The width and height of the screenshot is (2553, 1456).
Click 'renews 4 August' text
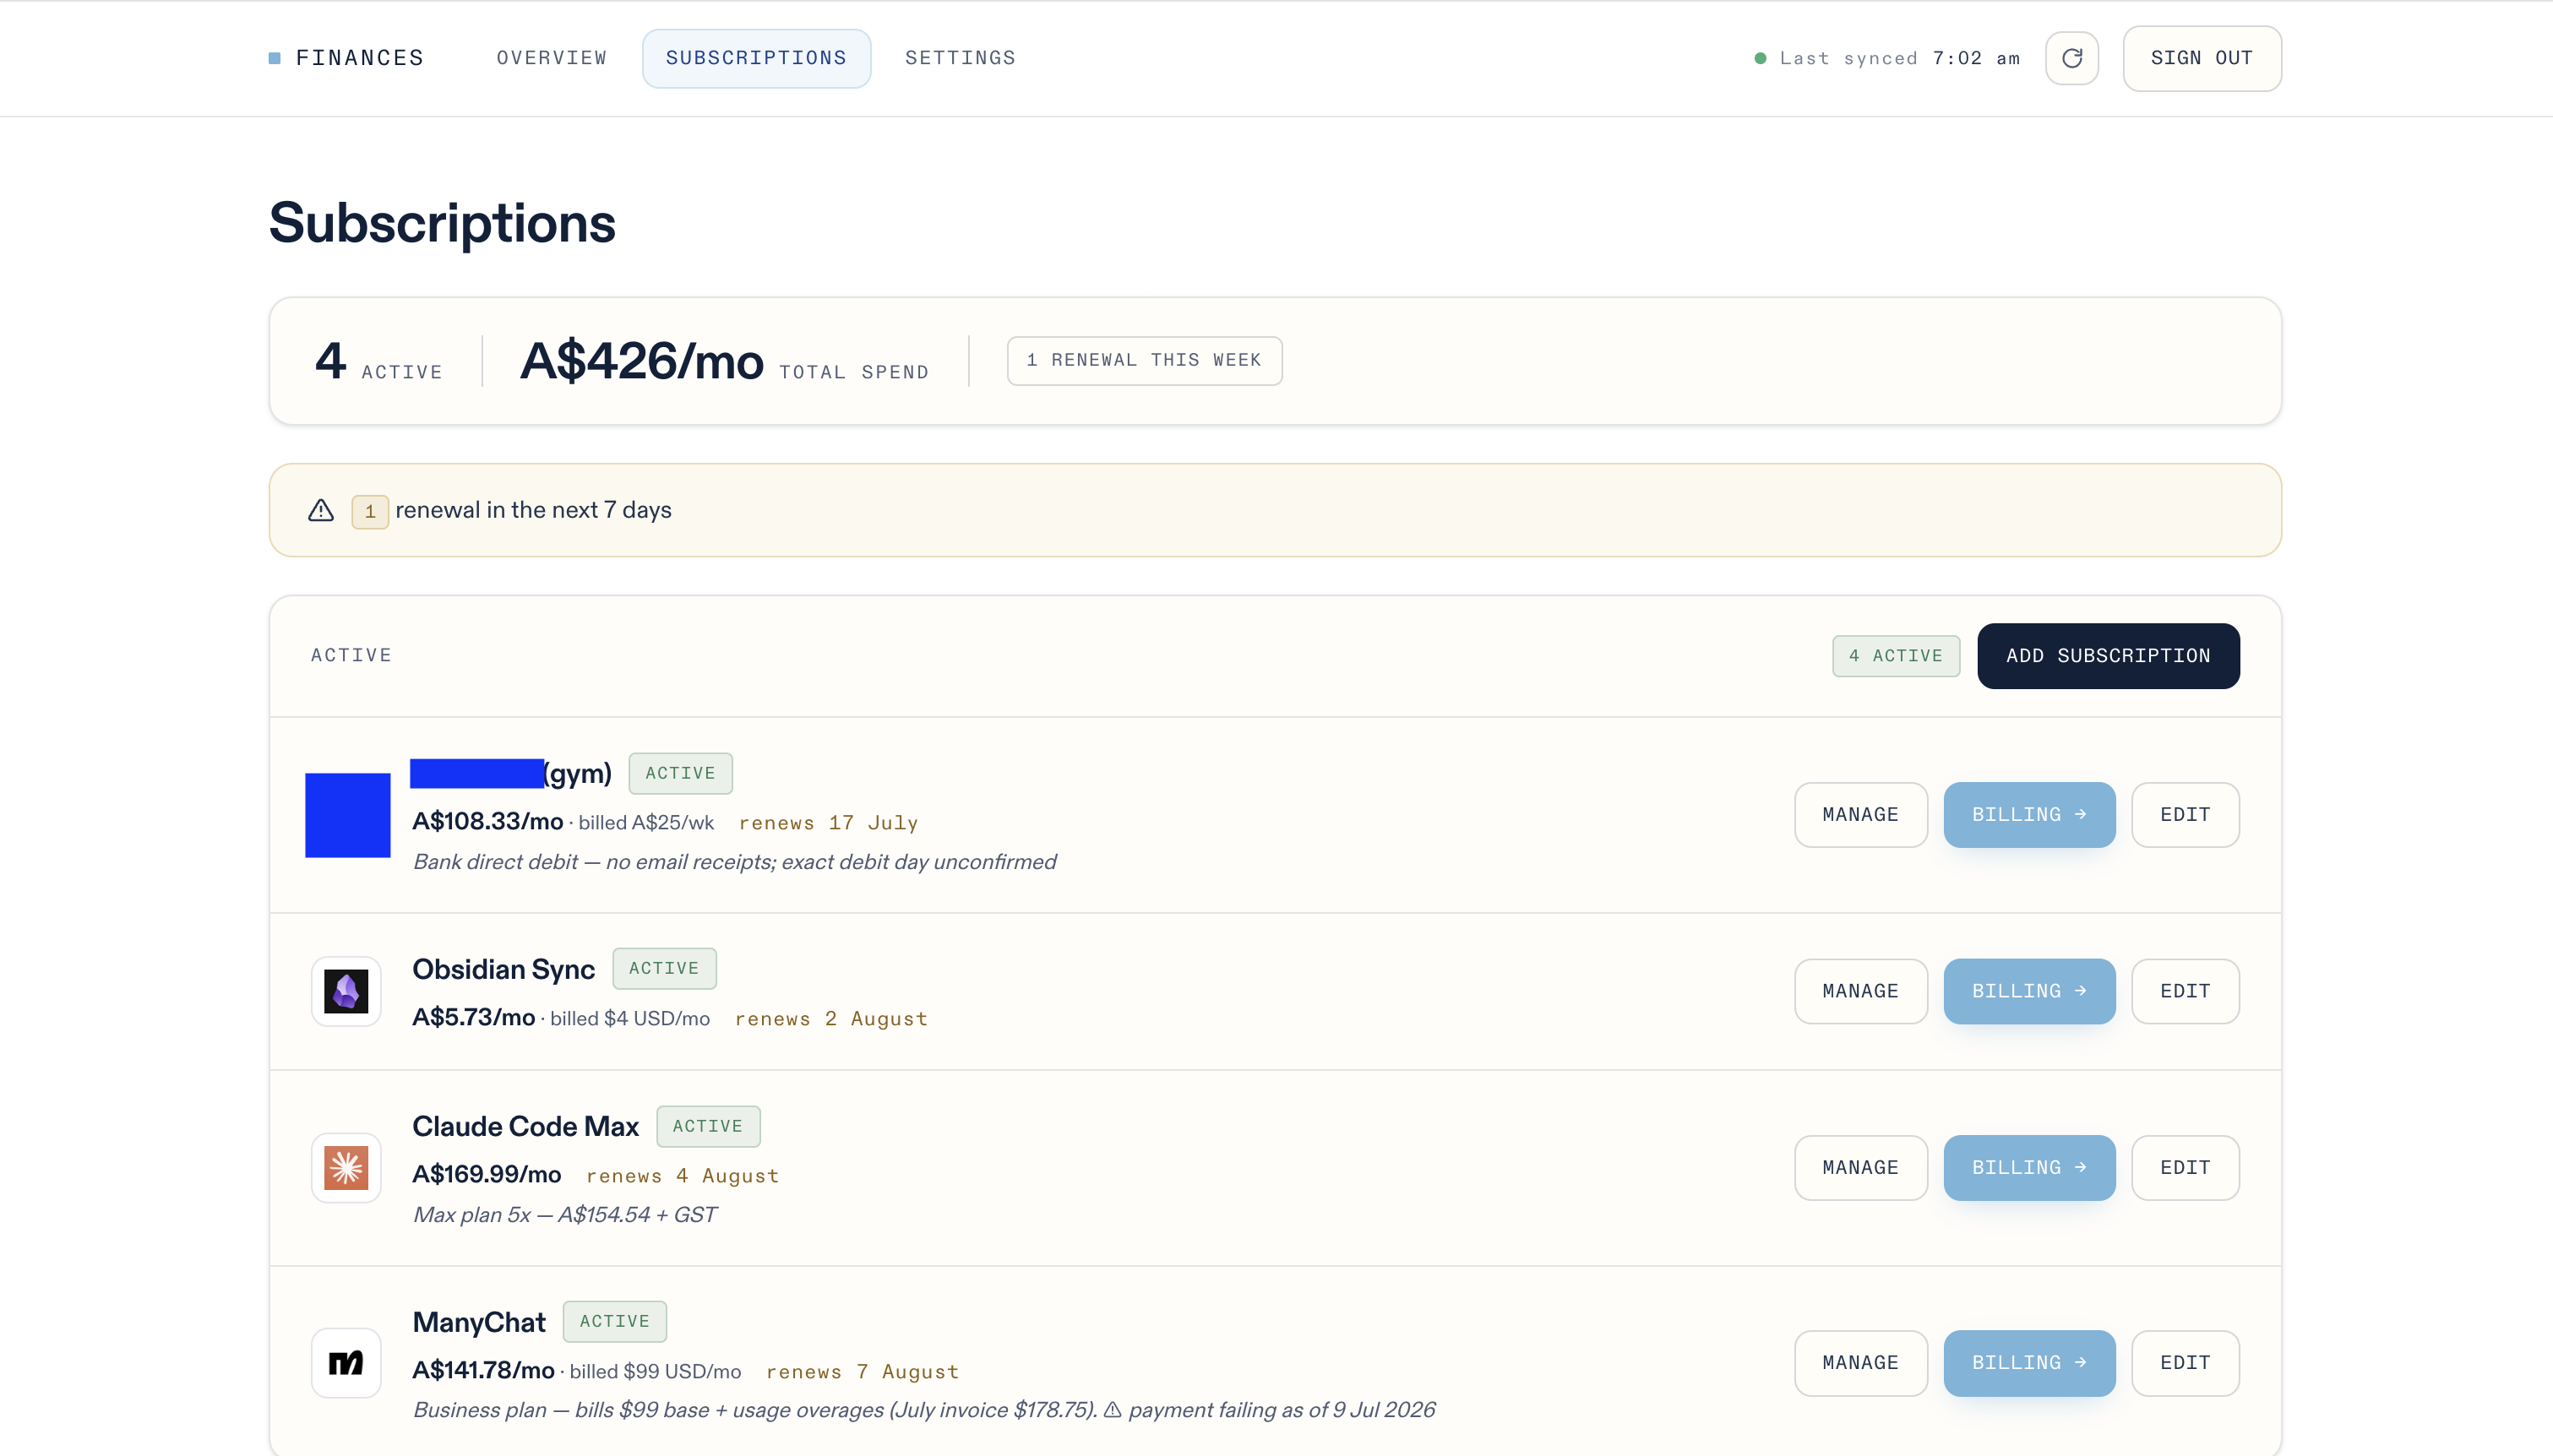[x=683, y=1176]
